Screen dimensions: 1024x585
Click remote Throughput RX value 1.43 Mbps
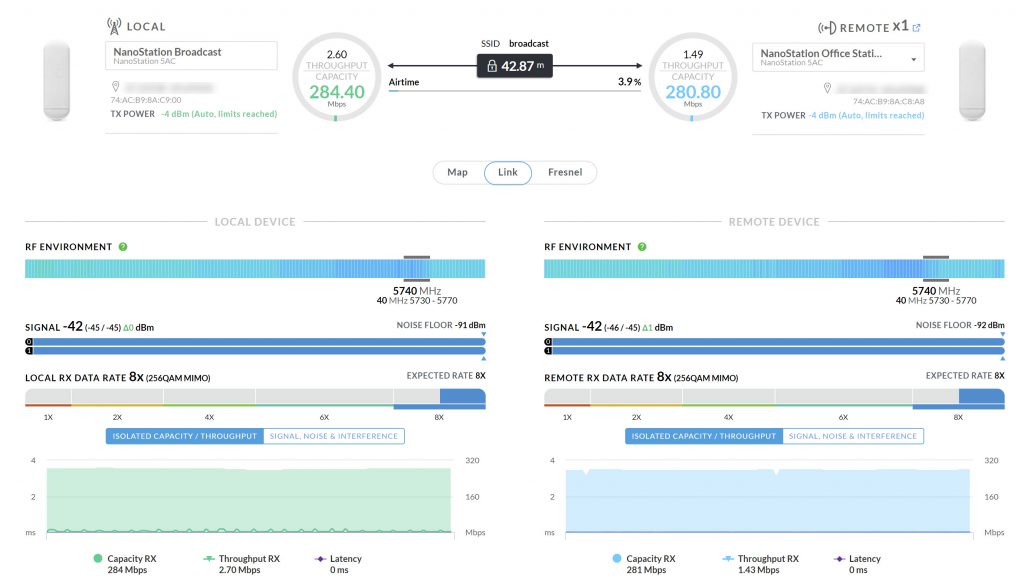(759, 570)
